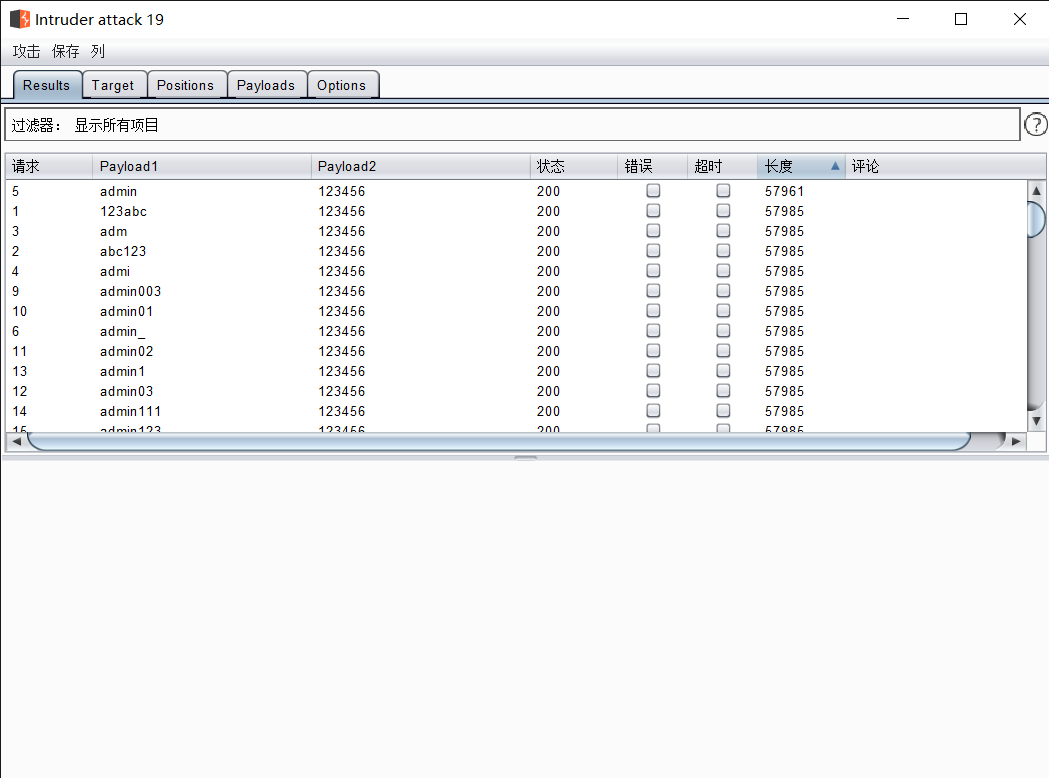Viewport: 1049px width, 778px height.
Task: Toggle 超时 checkbox for abc123 row
Action: pos(723,251)
